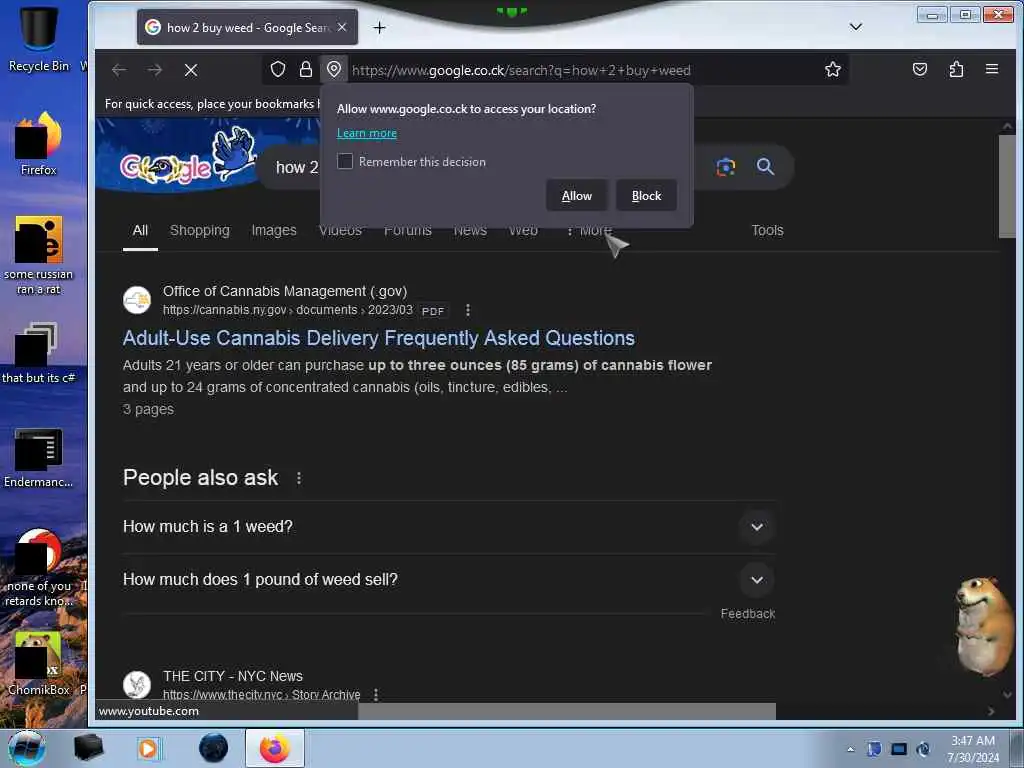
Task: Open the 'none of you' desktop shortcut
Action: point(39,568)
